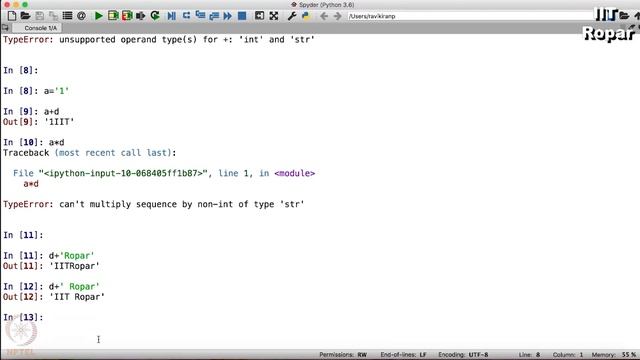The image size is (640, 360).
Task: Open file with folder icon
Action: (x=25, y=16)
